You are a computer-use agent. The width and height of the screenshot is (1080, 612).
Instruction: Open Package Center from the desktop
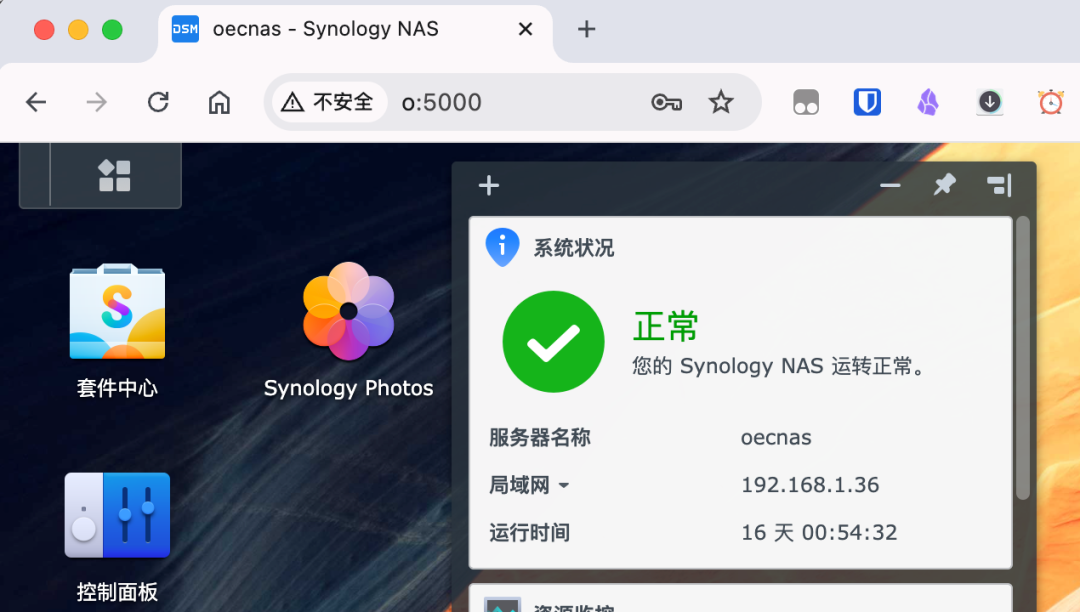point(117,312)
